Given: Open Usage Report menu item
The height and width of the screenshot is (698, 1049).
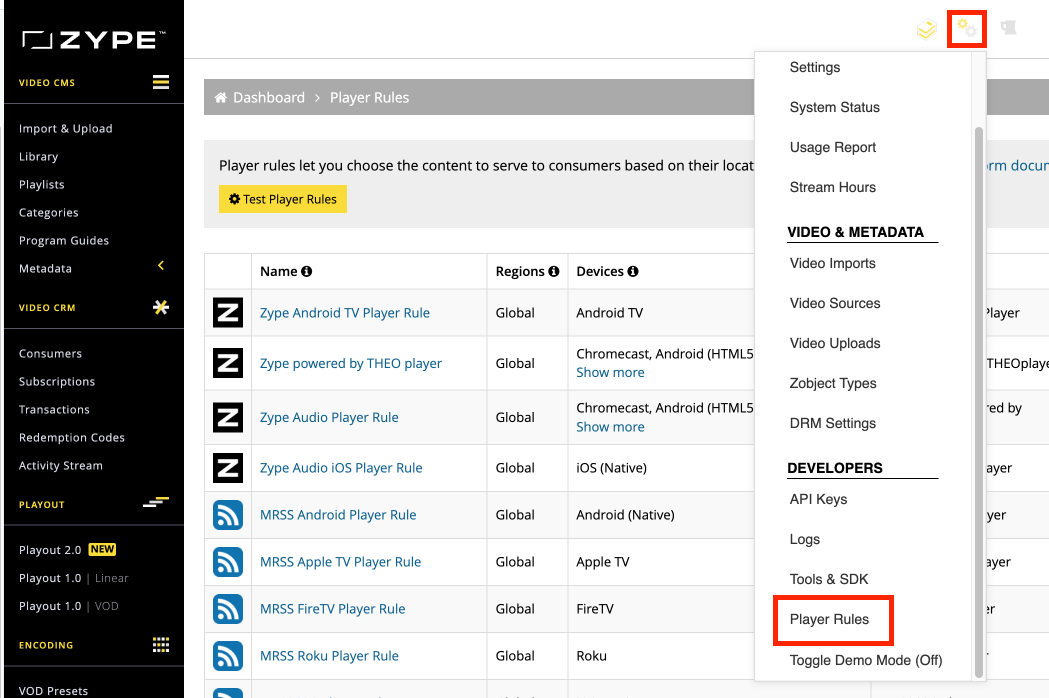Looking at the screenshot, I should click(x=832, y=147).
